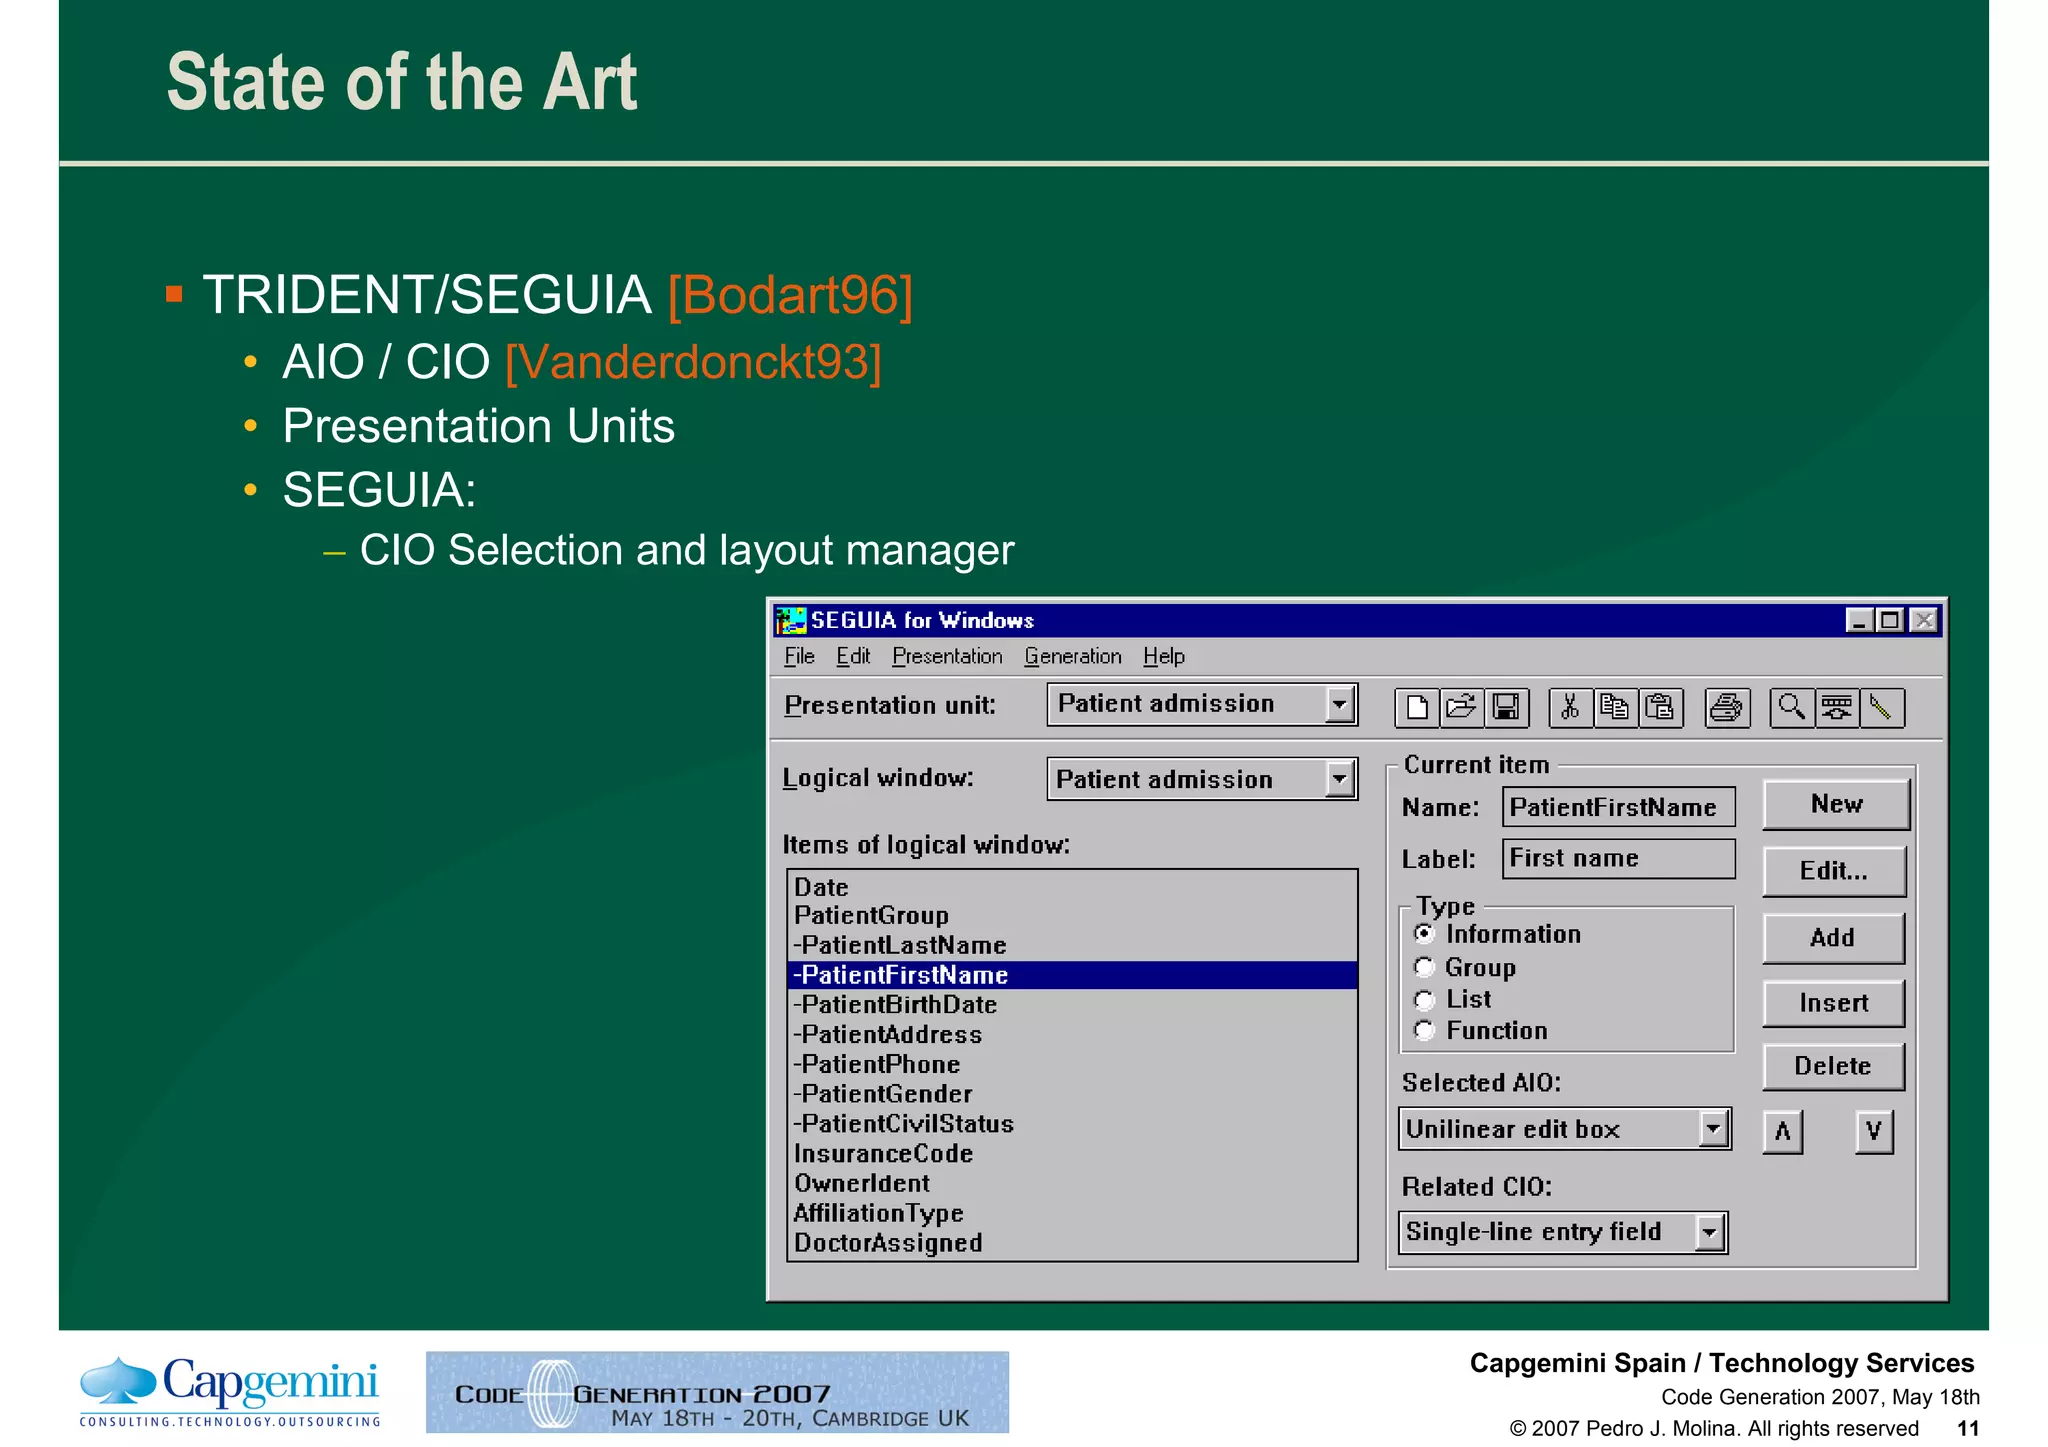Screen dimensions: 2048x1447
Task: Click the Save floppy disk icon
Action: [1506, 708]
